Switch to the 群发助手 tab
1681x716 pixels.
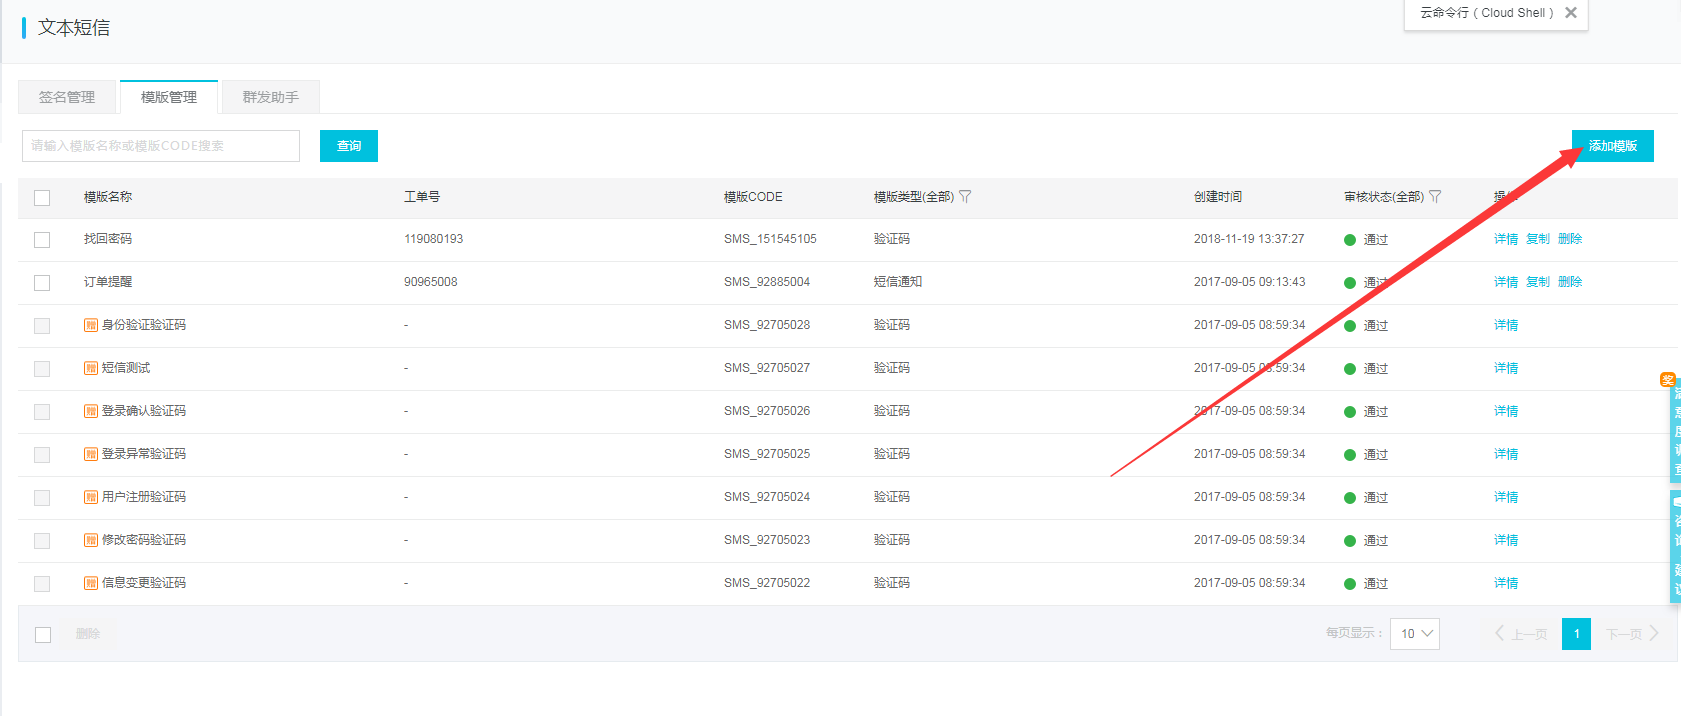click(x=270, y=97)
